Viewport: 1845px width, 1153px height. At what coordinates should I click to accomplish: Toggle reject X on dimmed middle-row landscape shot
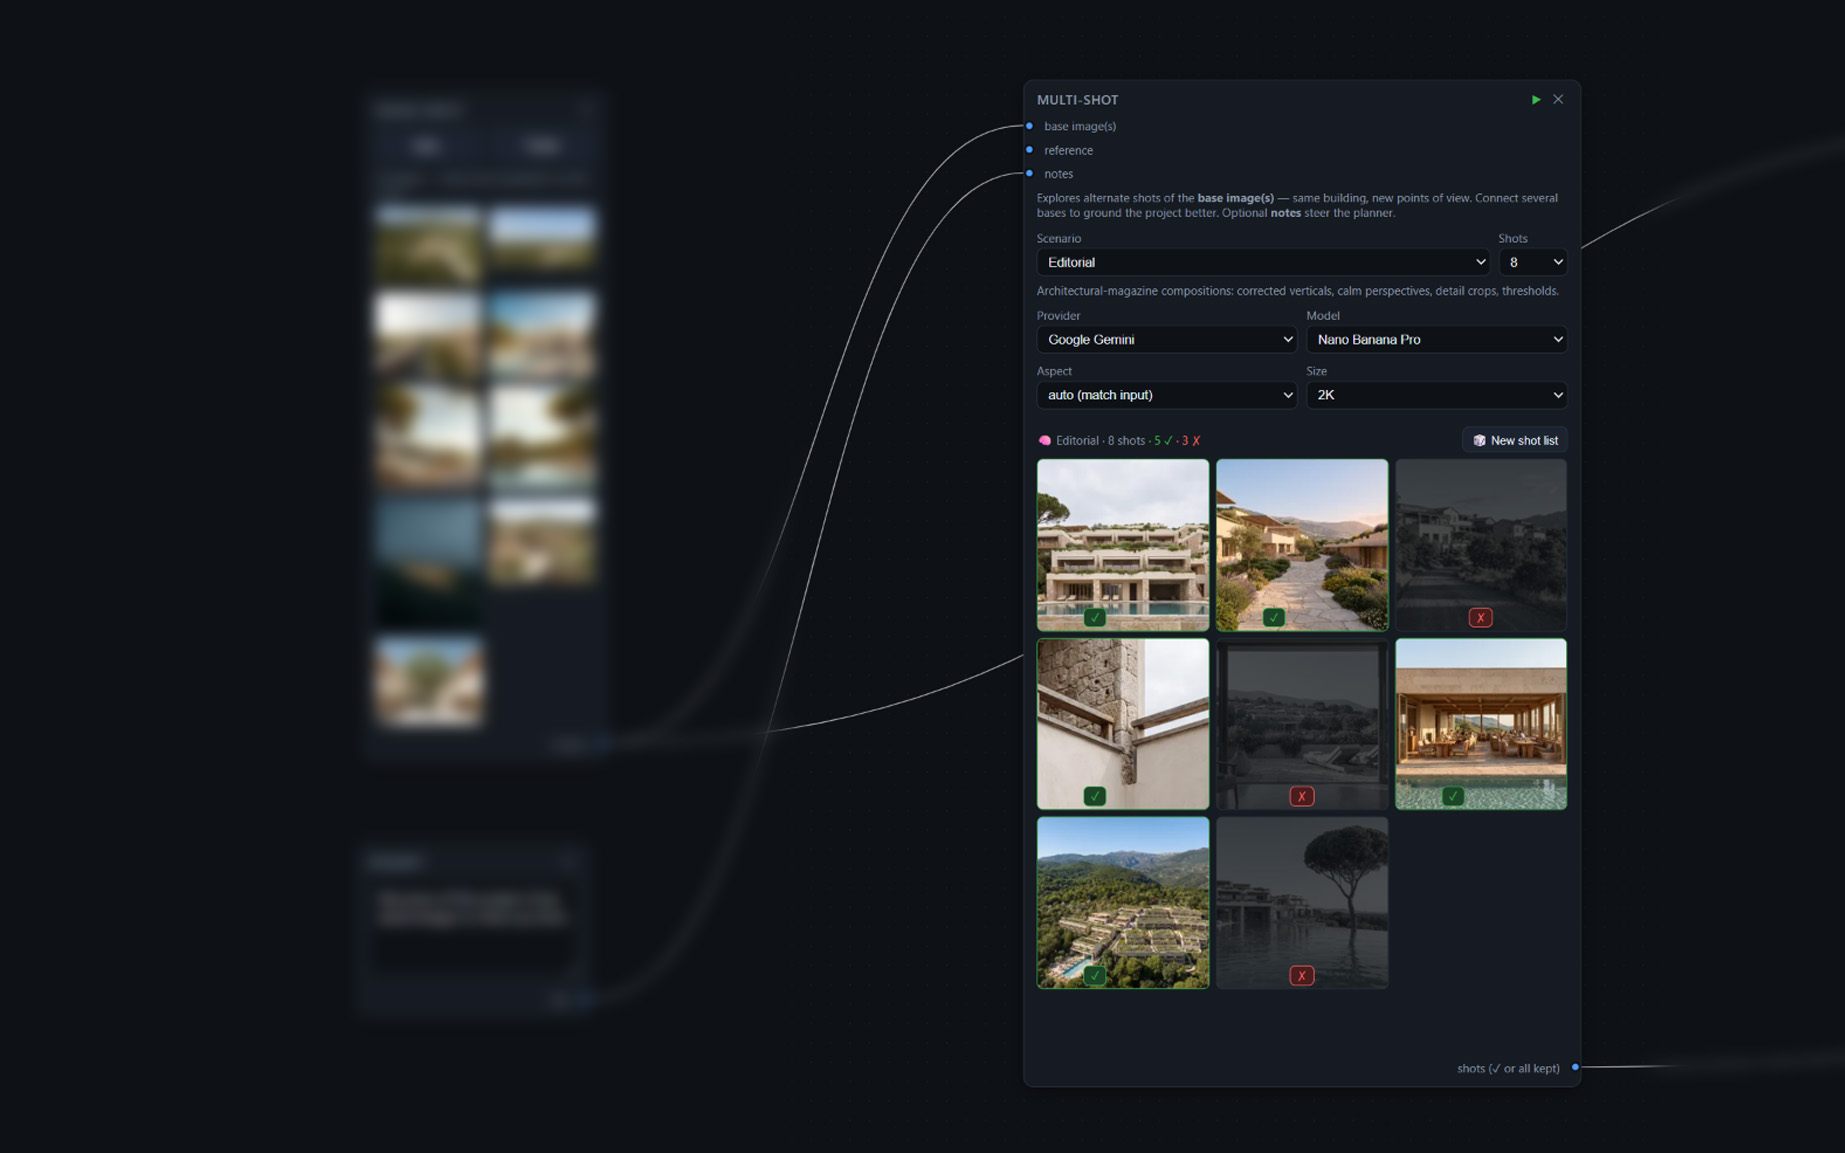[1302, 796]
